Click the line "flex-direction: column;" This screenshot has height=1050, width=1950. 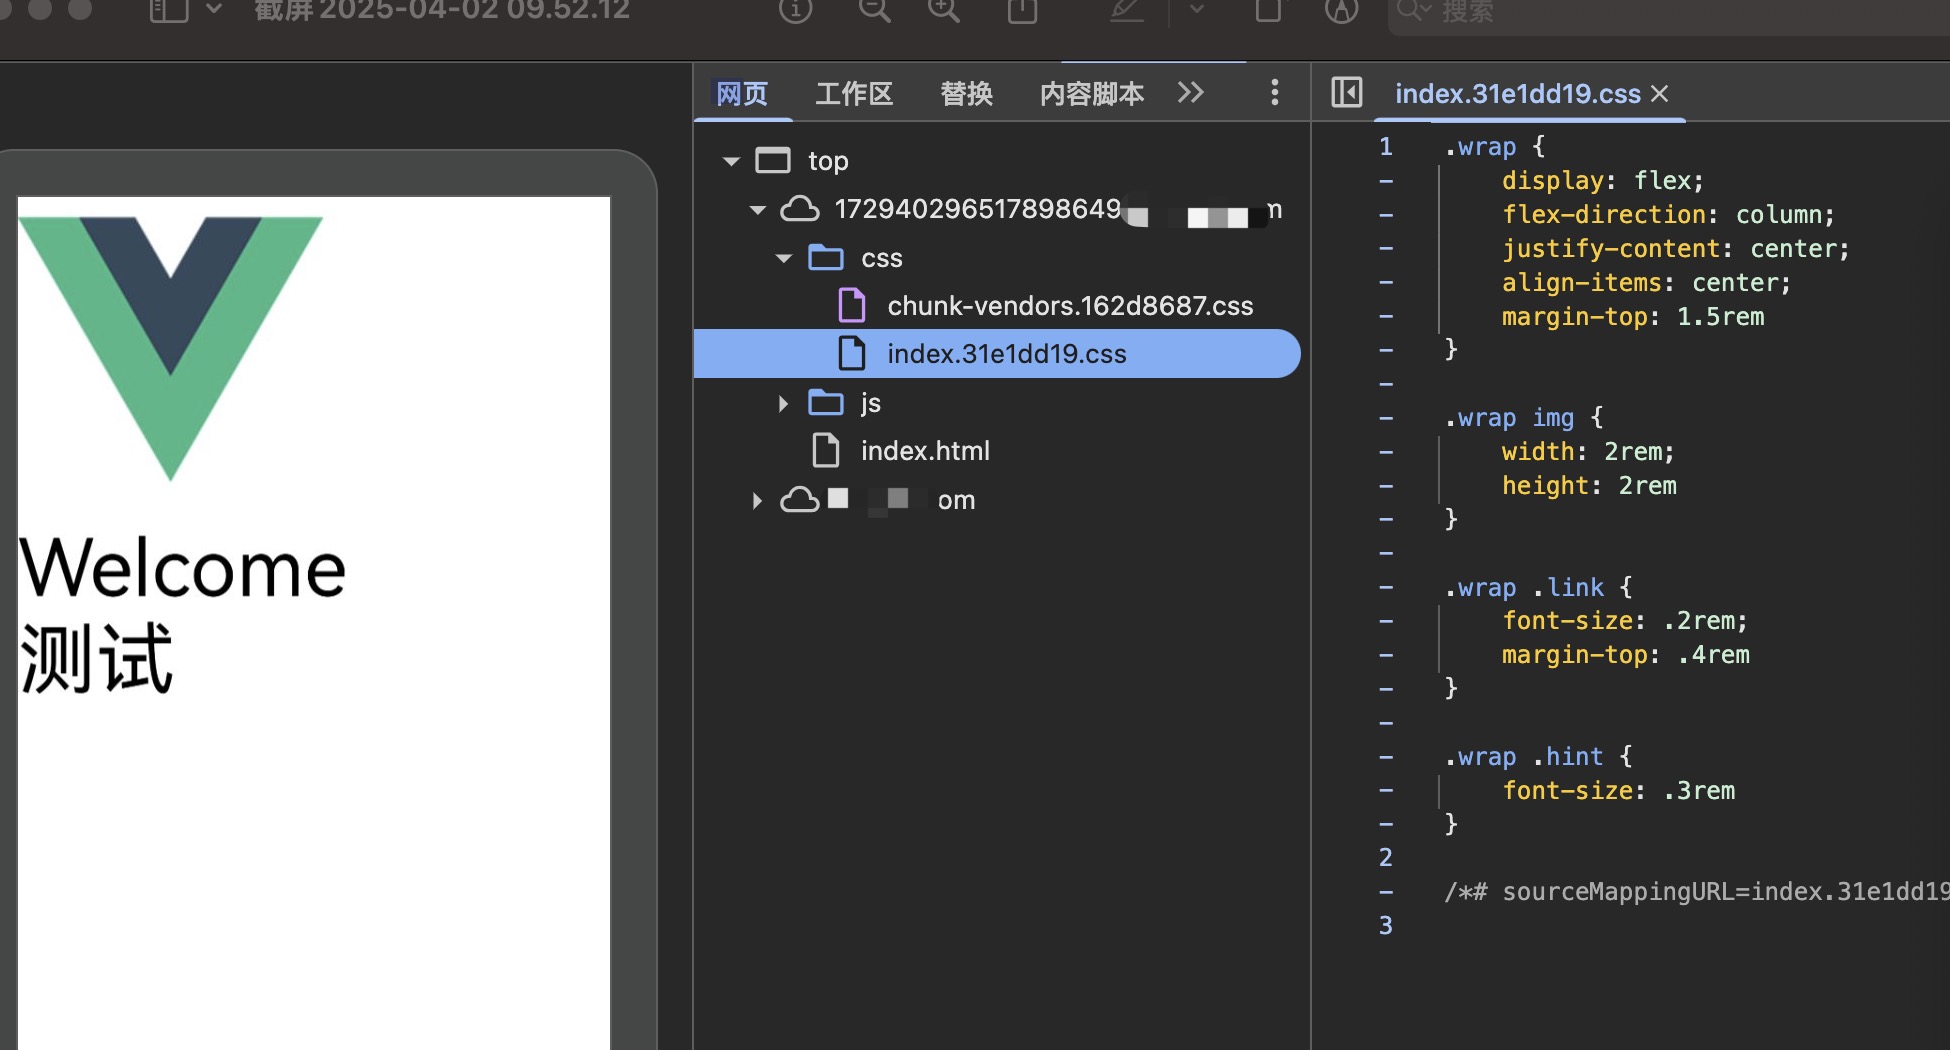[1668, 215]
